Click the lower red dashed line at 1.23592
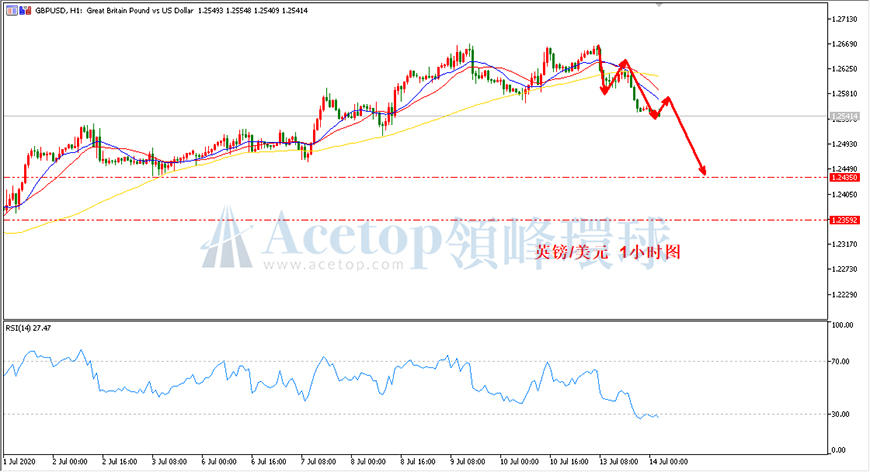Image resolution: width=870 pixels, height=472 pixels. pyautogui.click(x=416, y=220)
